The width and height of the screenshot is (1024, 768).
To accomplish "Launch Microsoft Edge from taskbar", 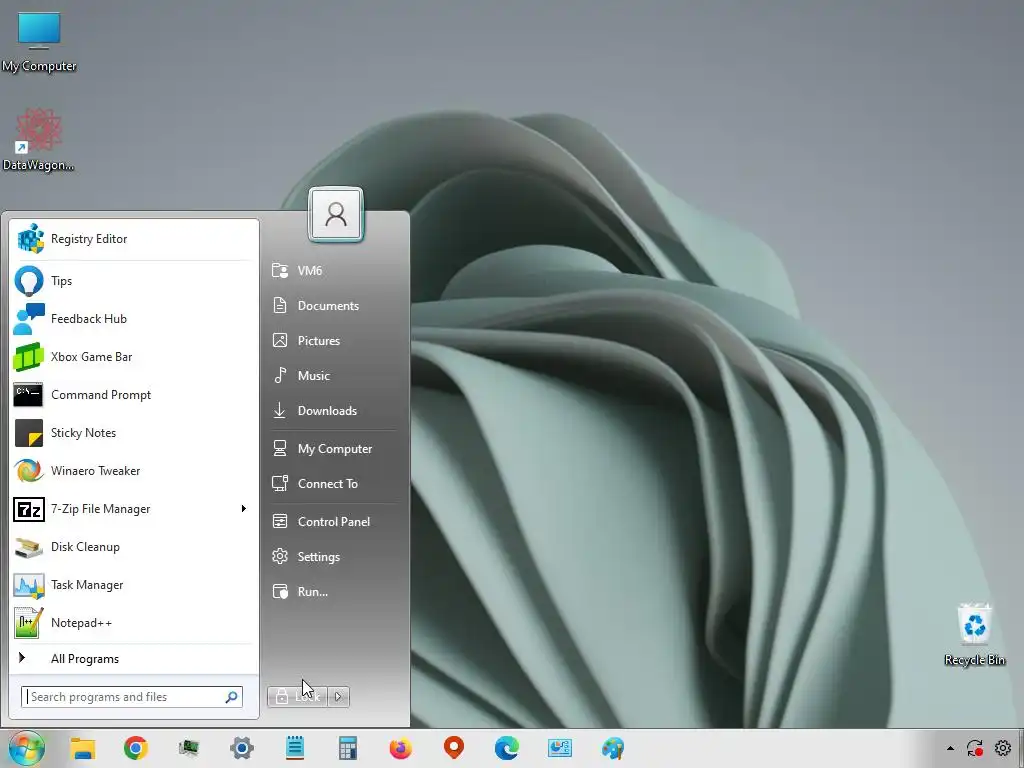I will tap(507, 748).
